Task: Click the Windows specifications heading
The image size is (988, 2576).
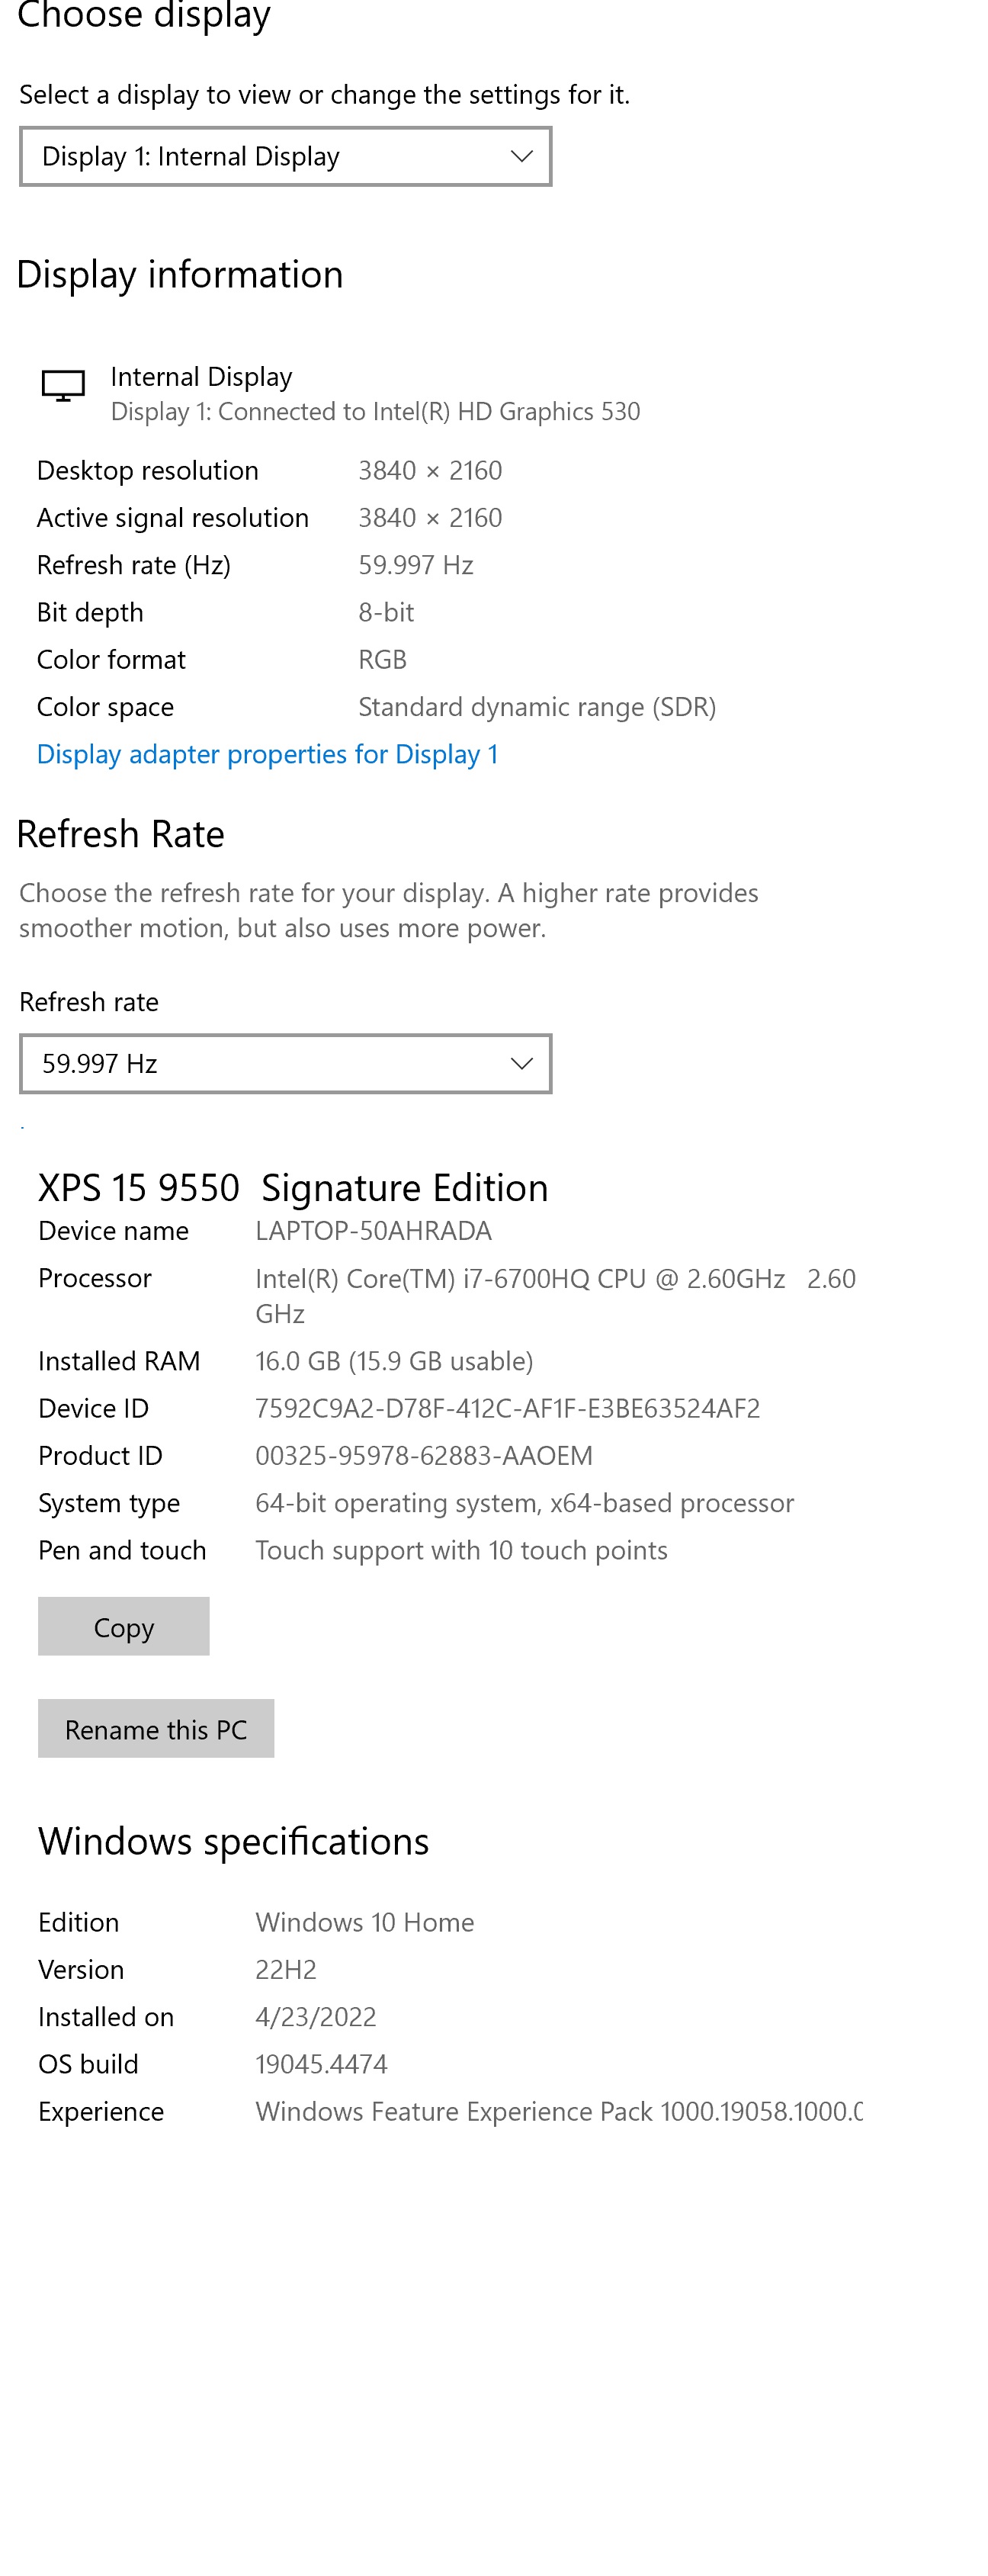Action: [233, 1842]
